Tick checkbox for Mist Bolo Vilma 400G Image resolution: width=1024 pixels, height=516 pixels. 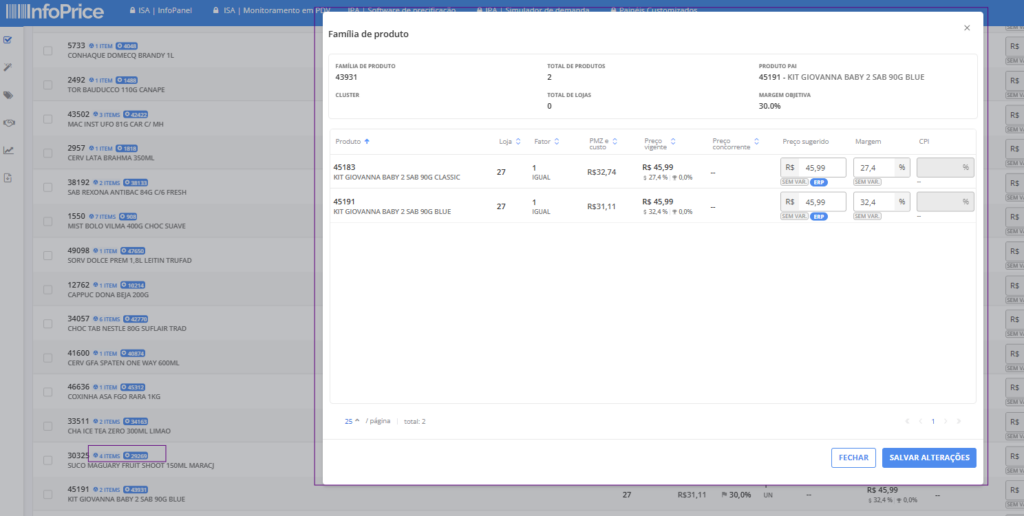pos(48,221)
